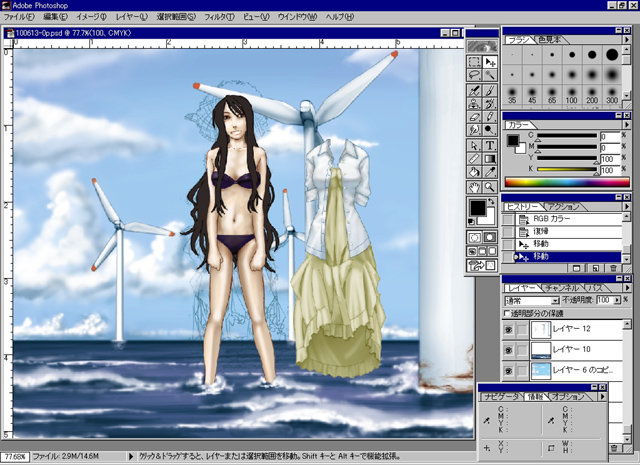
Task: Hide レイヤー 10 with its eye icon
Action: [509, 350]
